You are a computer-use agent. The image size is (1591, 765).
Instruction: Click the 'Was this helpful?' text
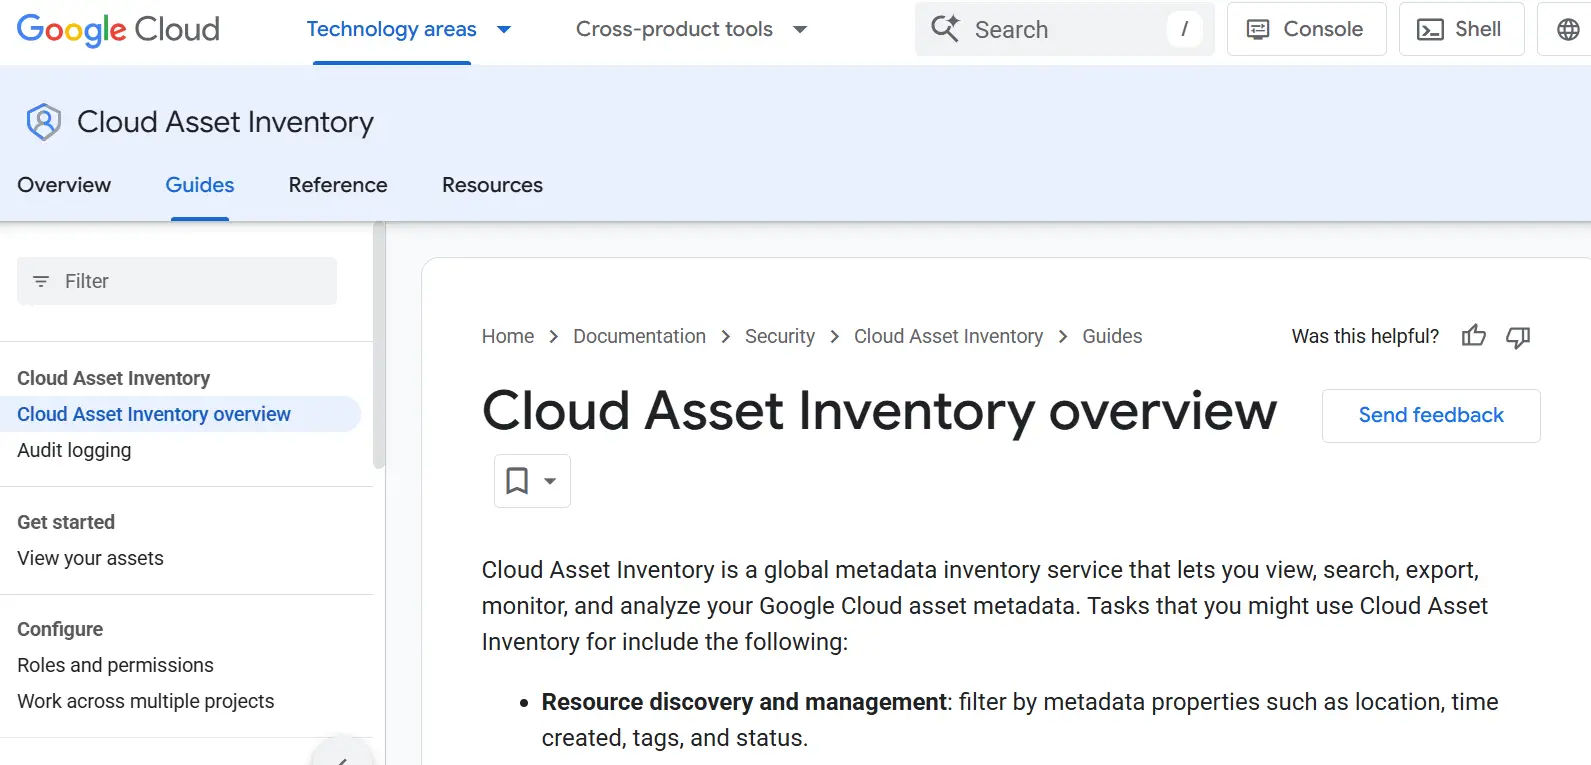pyautogui.click(x=1365, y=336)
